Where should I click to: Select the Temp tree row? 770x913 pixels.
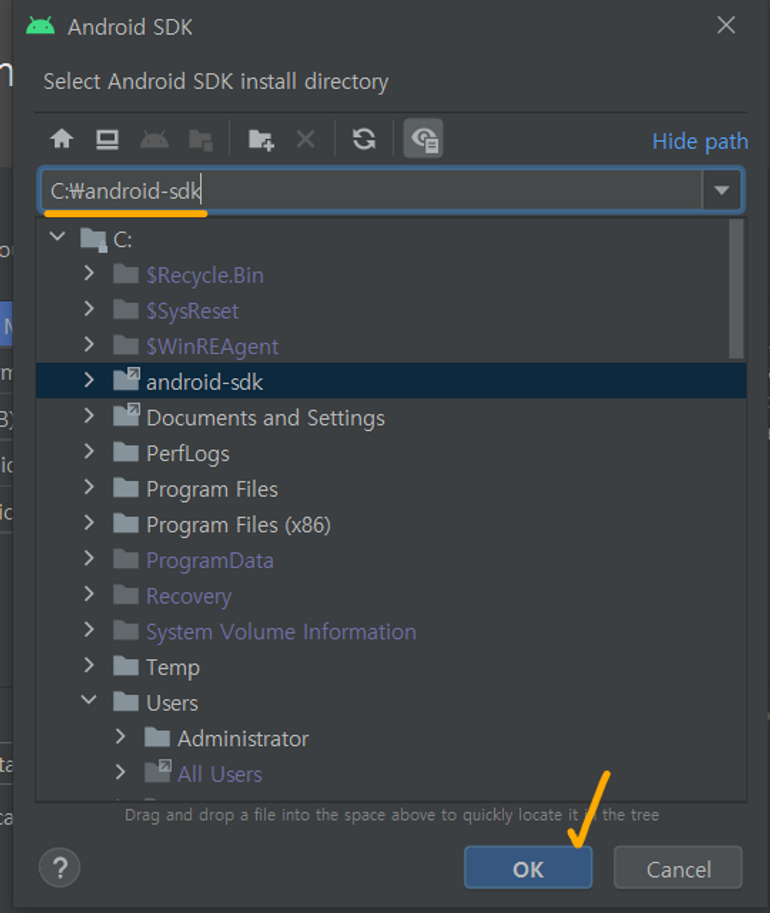(x=391, y=667)
